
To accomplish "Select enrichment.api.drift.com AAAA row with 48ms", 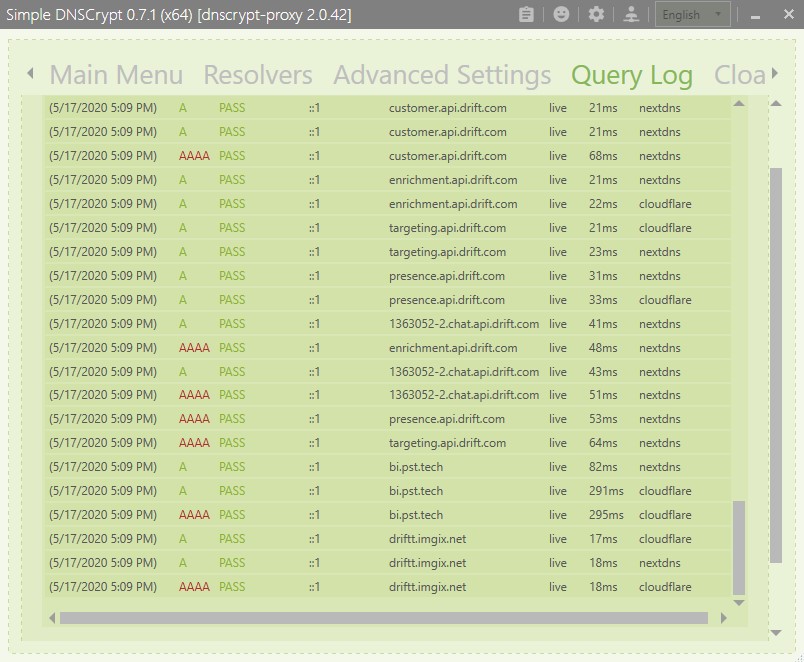I will point(388,348).
